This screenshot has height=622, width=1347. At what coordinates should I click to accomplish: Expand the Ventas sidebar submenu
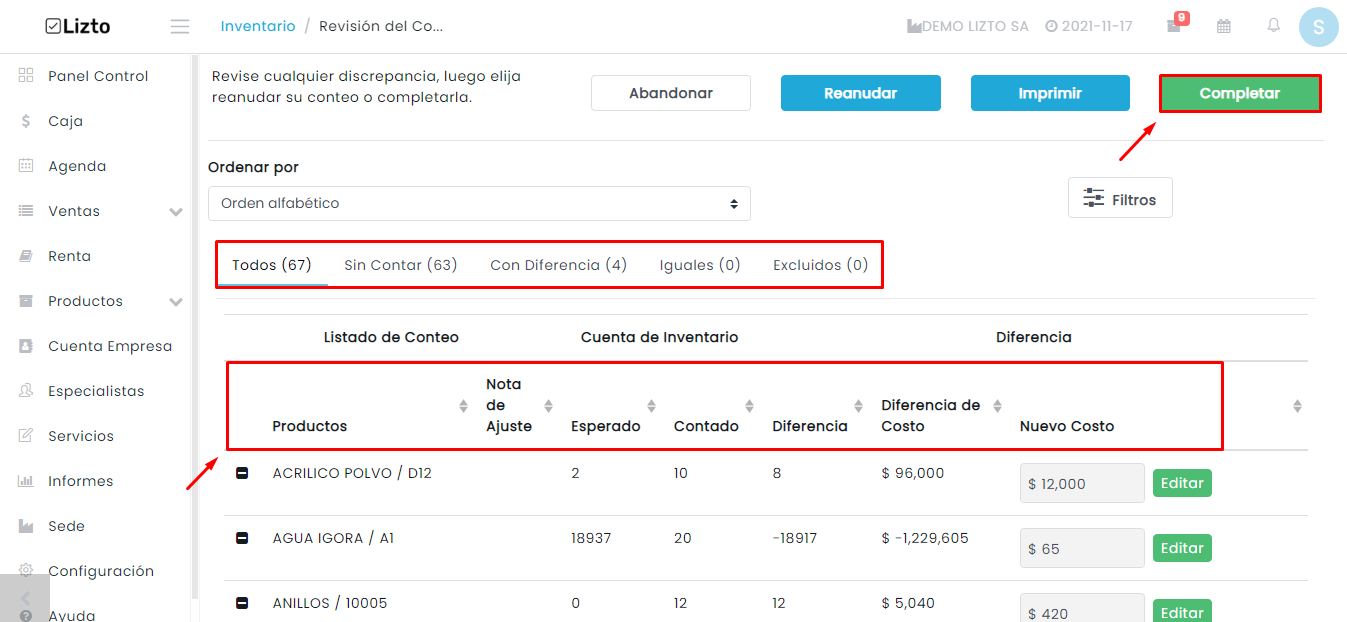176,212
